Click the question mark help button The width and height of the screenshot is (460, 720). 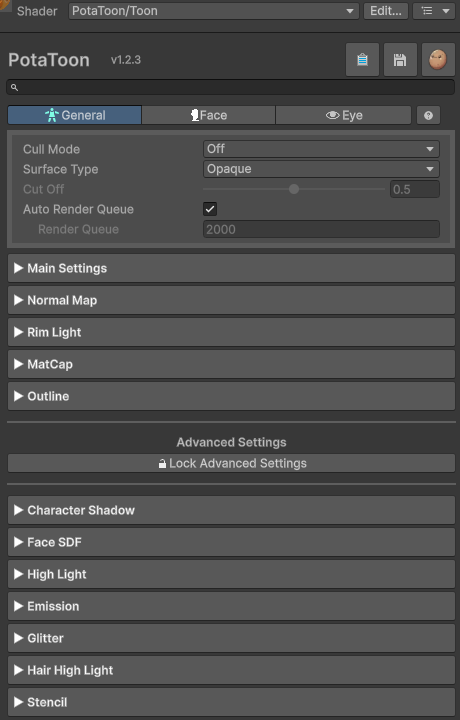pyautogui.click(x=428, y=115)
